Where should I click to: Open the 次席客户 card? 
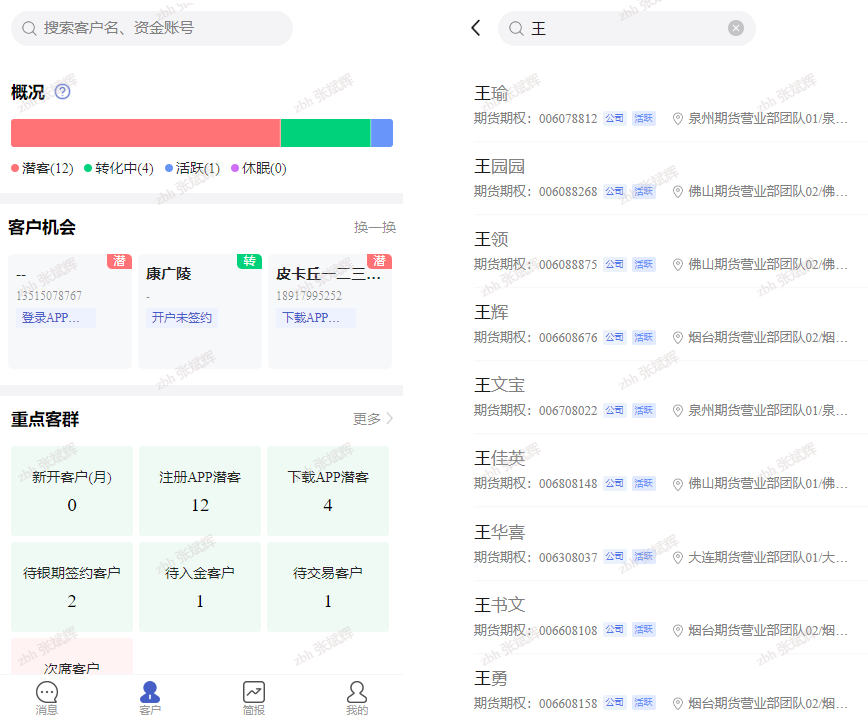(72, 657)
